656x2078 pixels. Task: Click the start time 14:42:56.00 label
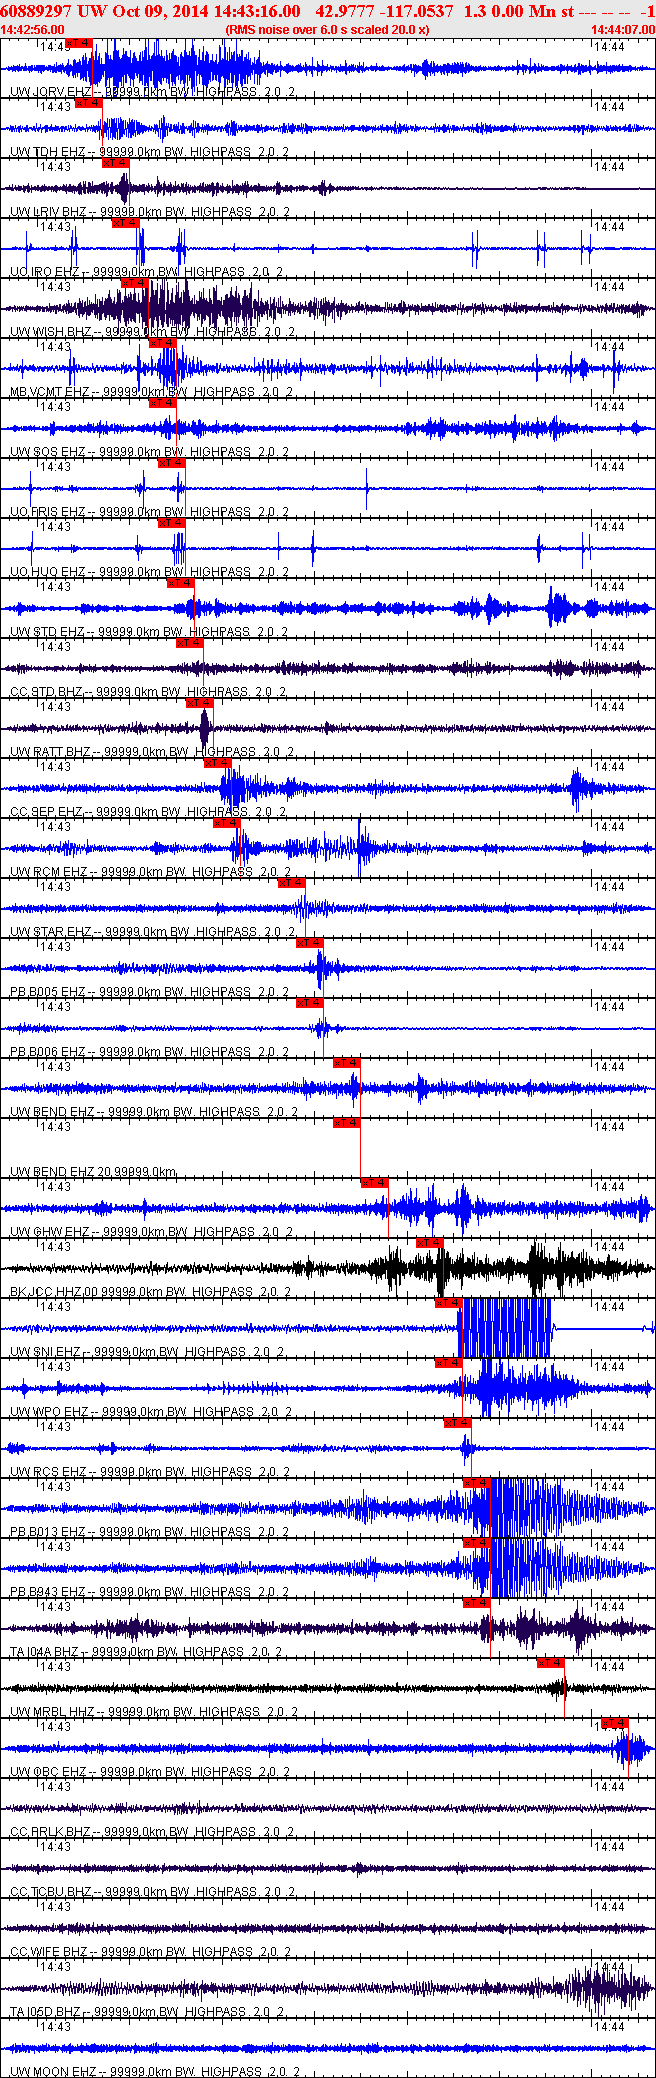(x=32, y=30)
